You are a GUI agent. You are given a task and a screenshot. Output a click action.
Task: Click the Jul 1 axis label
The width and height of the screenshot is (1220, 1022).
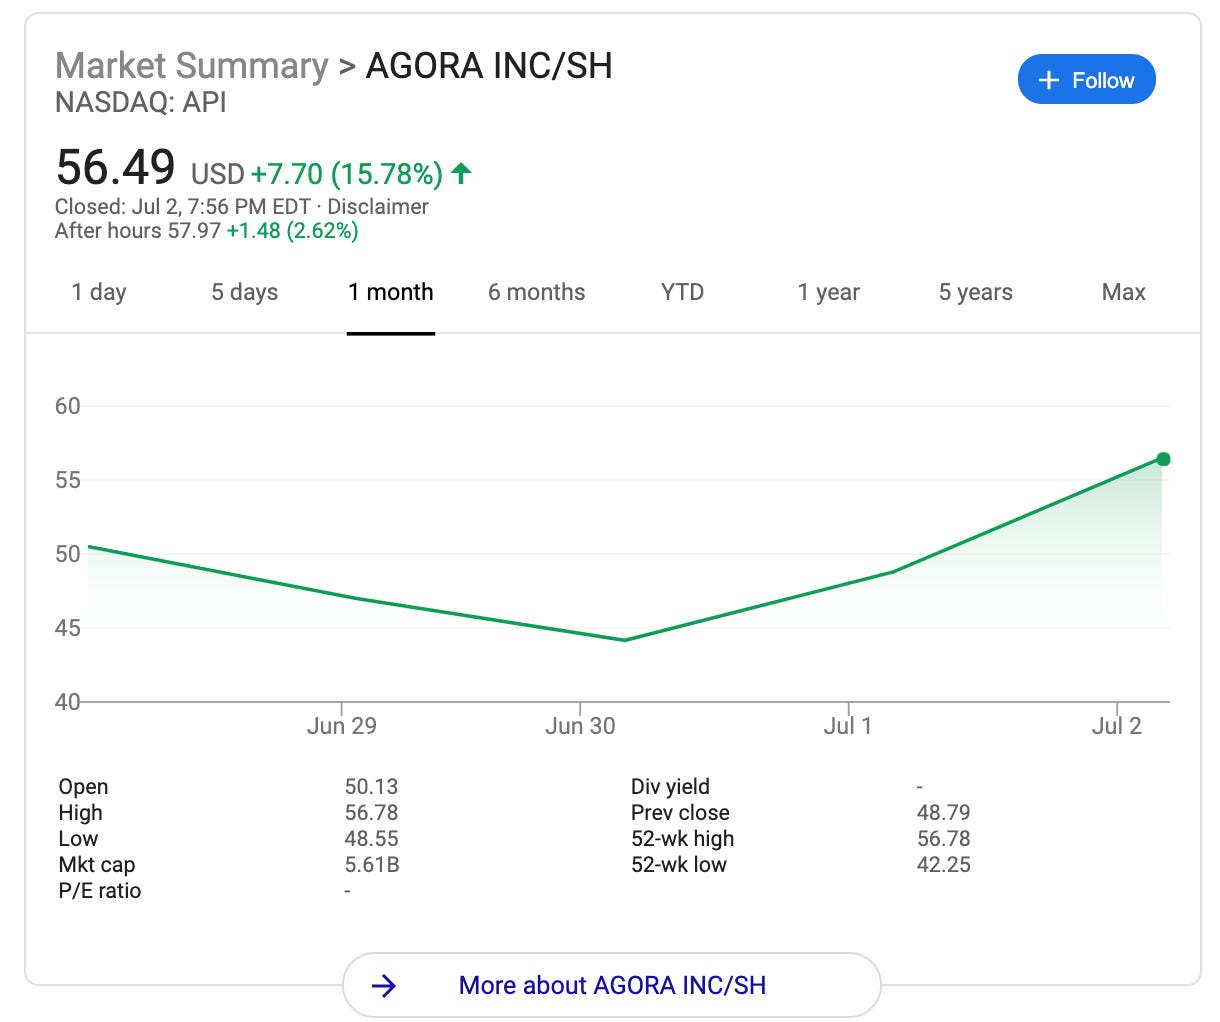pyautogui.click(x=848, y=726)
